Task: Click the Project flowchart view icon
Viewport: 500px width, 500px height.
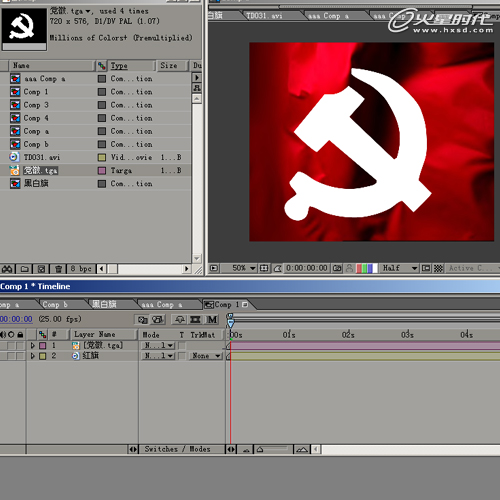Action: pos(197,88)
